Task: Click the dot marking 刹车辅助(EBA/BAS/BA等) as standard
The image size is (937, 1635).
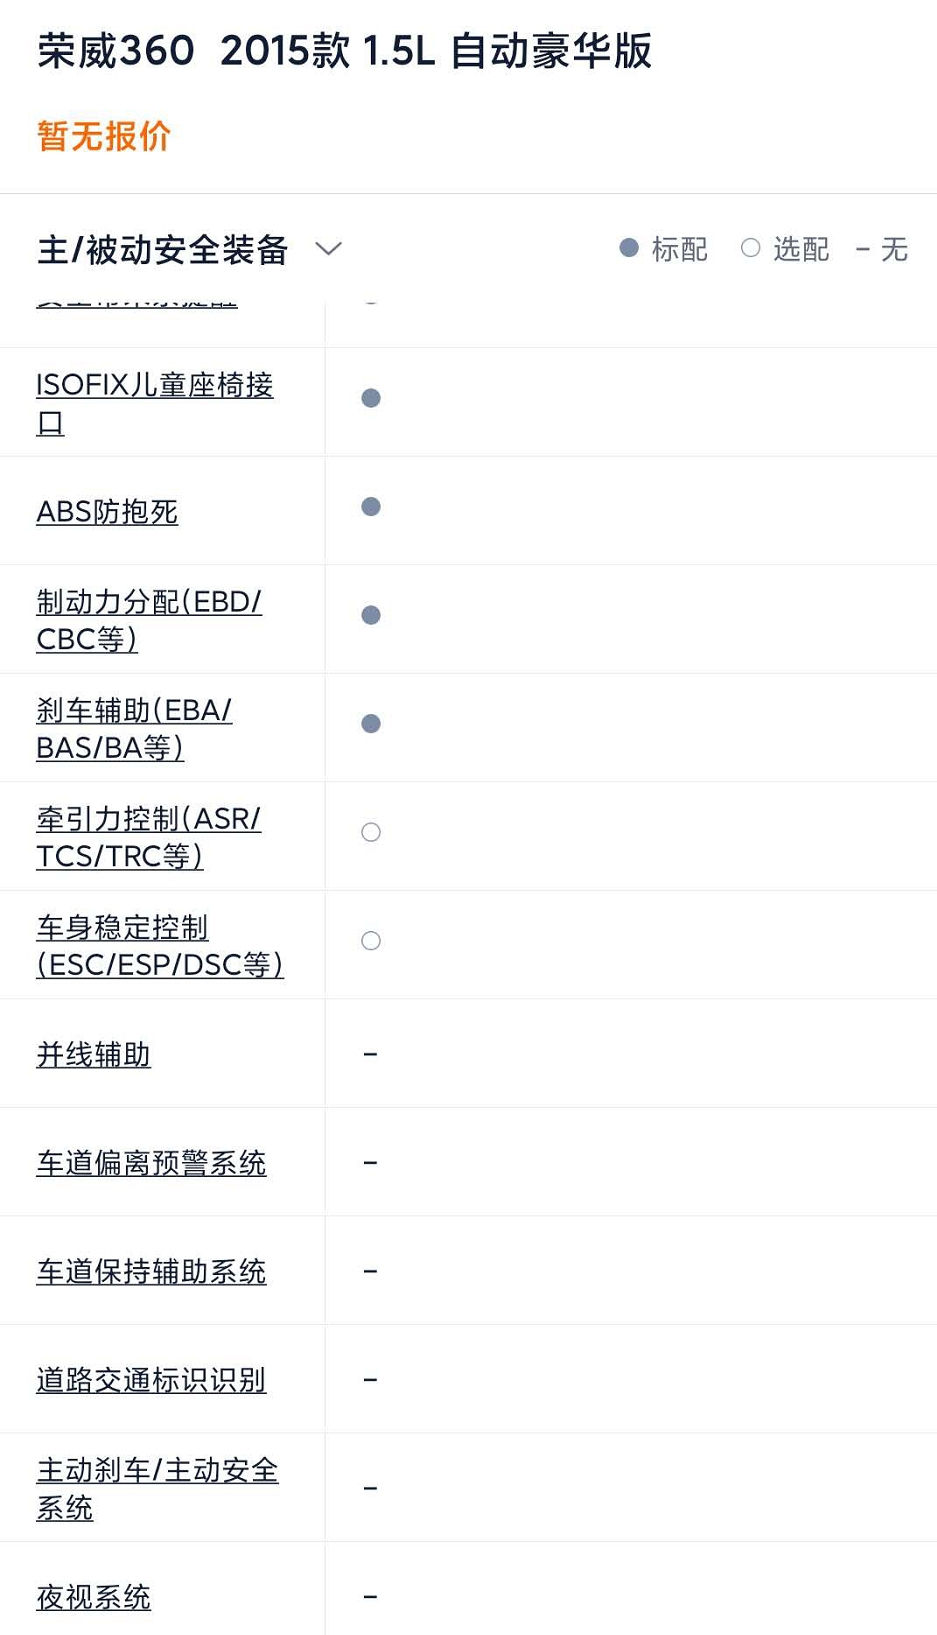Action: point(371,723)
